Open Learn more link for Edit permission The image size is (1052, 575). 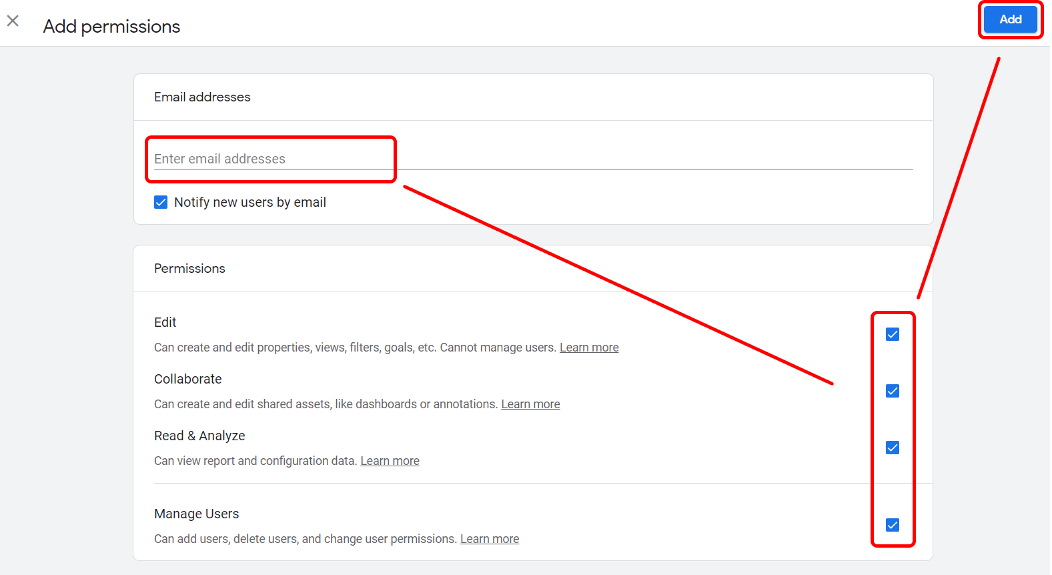[x=589, y=348]
